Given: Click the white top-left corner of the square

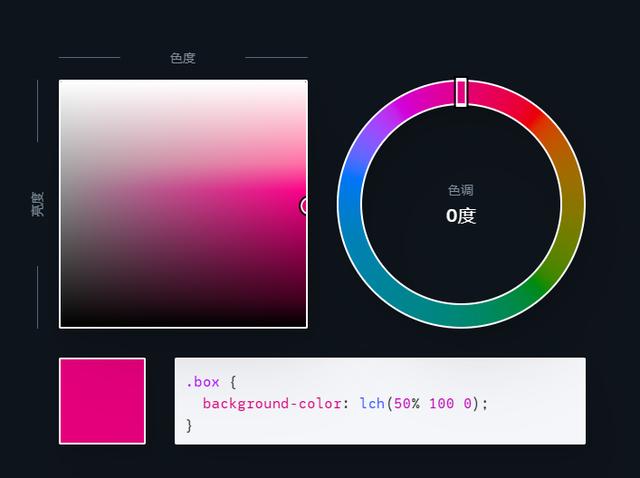Looking at the screenshot, I should [x=66, y=87].
